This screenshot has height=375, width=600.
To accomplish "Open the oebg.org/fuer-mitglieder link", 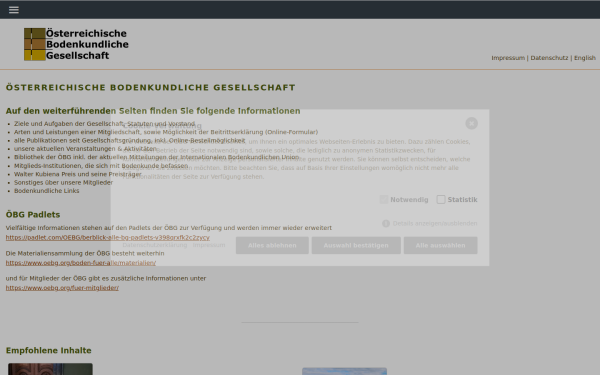I will [62, 288].
